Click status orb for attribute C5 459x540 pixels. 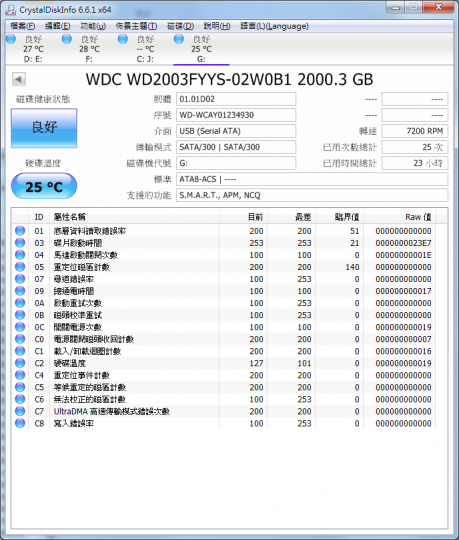(x=20, y=387)
